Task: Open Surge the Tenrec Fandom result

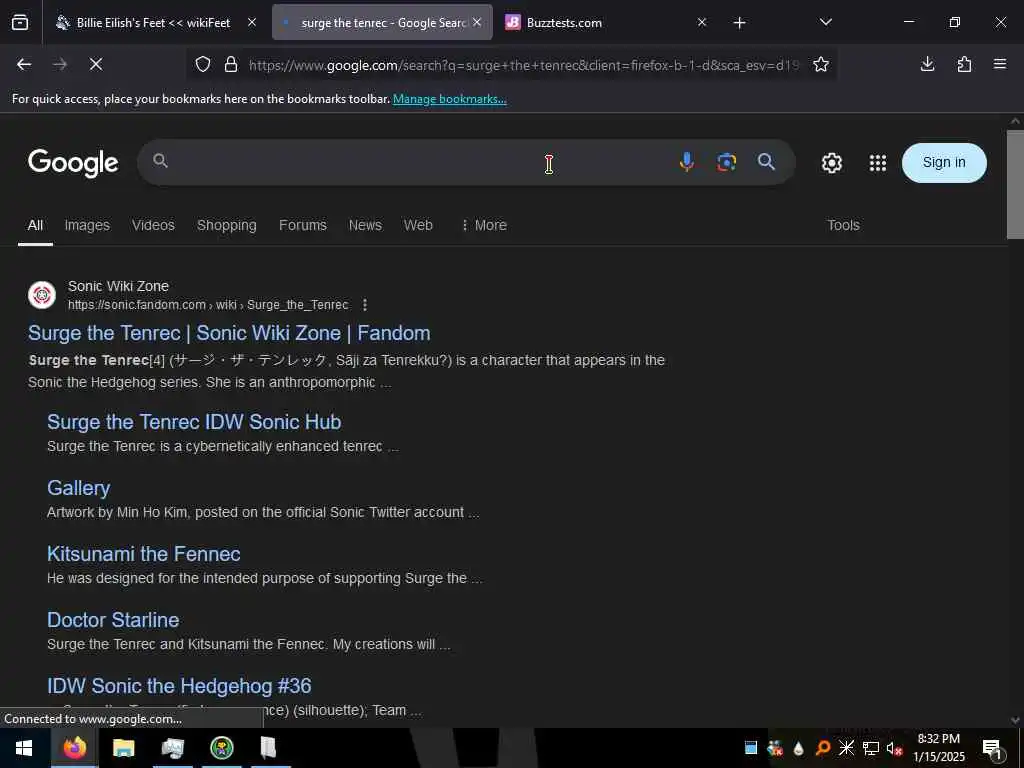Action: click(229, 333)
